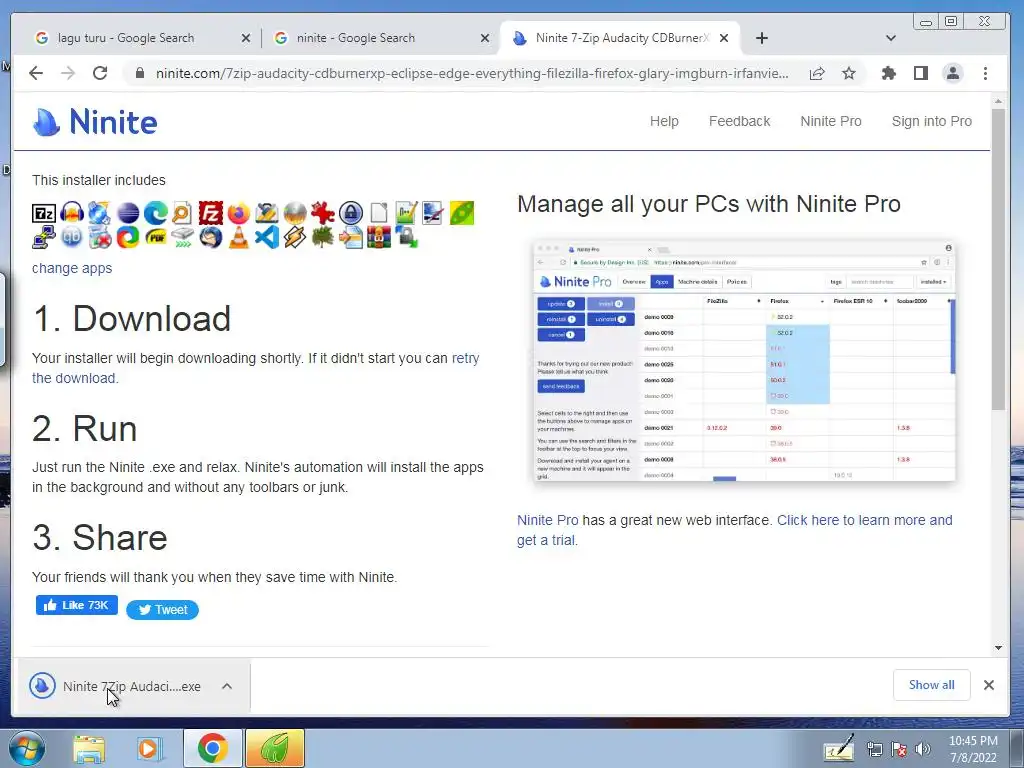Click Sign into Pro
This screenshot has height=768, width=1024.
(x=932, y=121)
